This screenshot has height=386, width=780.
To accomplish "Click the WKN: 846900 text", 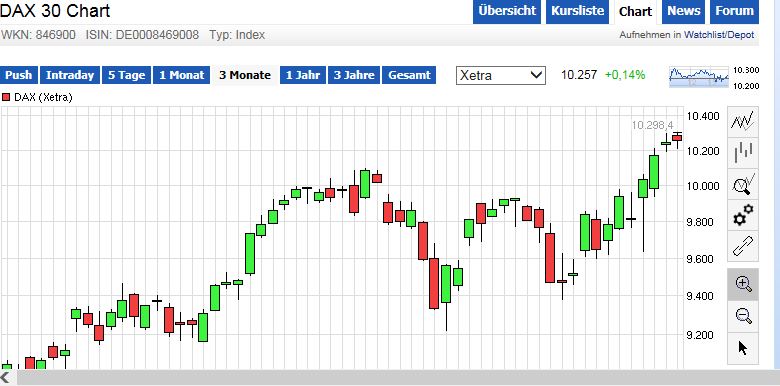I will click(38, 35).
